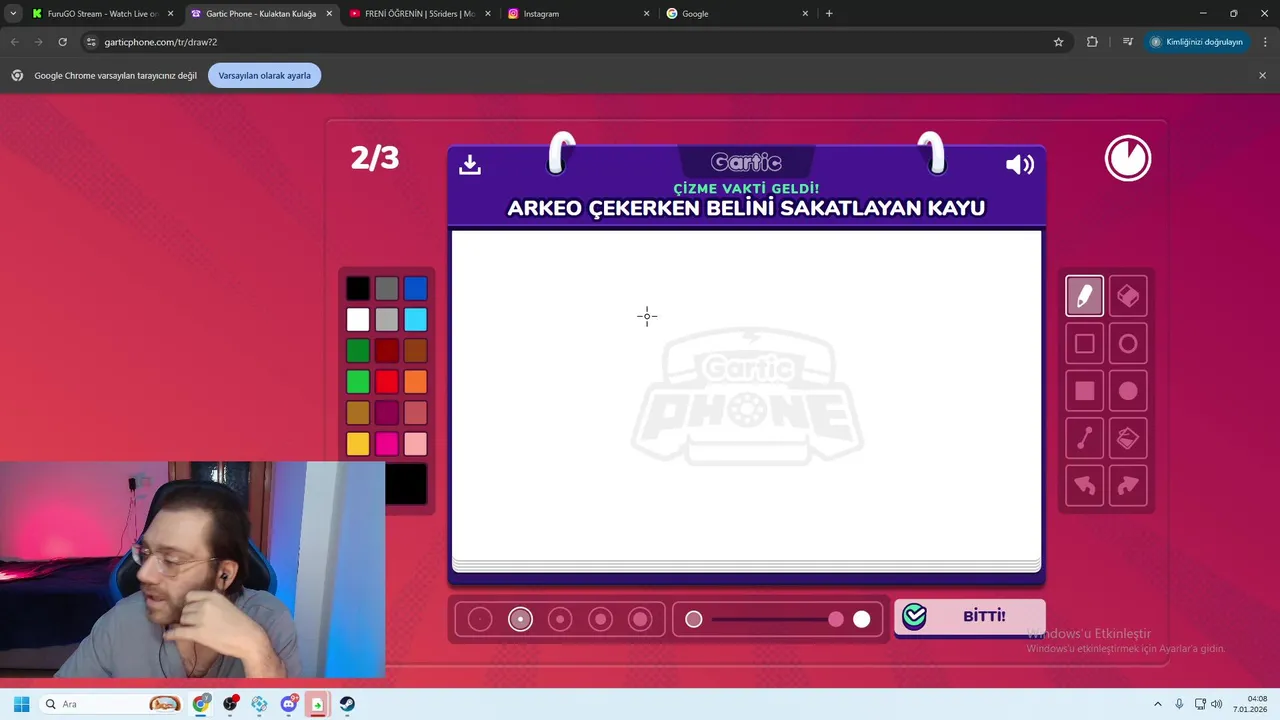The height and width of the screenshot is (720, 1280).
Task: Dismiss the default browser notification bar
Action: tap(1262, 75)
